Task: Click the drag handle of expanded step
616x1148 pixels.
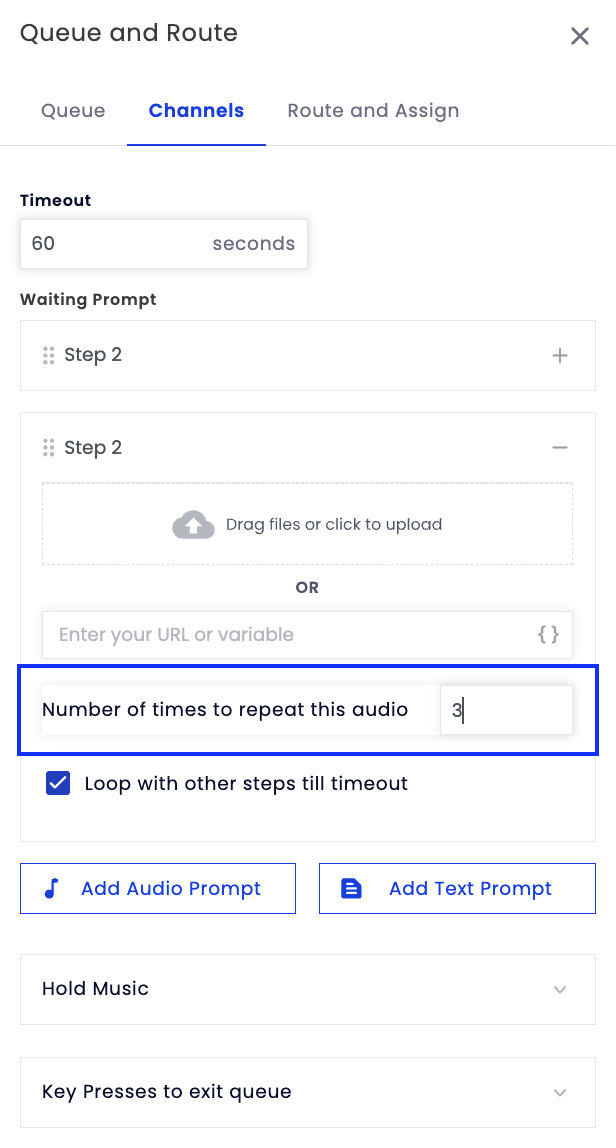Action: click(x=48, y=447)
